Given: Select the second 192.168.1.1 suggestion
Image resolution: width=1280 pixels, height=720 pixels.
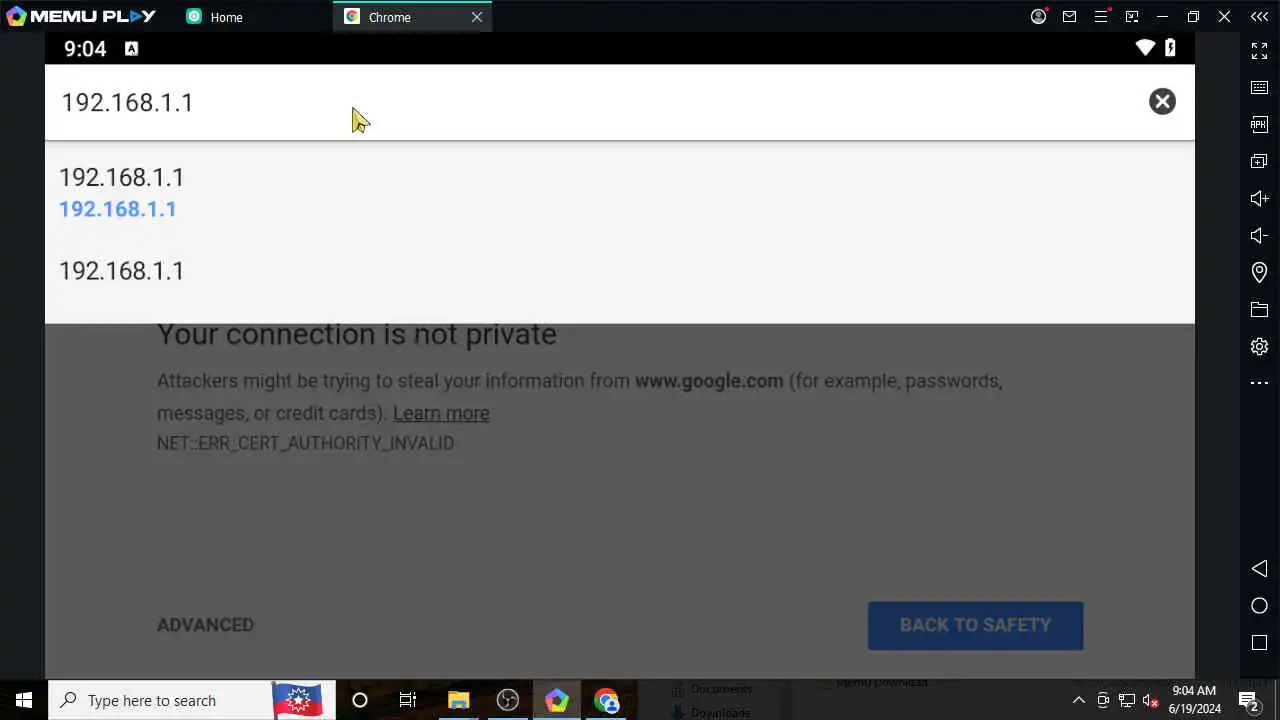Looking at the screenshot, I should [620, 271].
